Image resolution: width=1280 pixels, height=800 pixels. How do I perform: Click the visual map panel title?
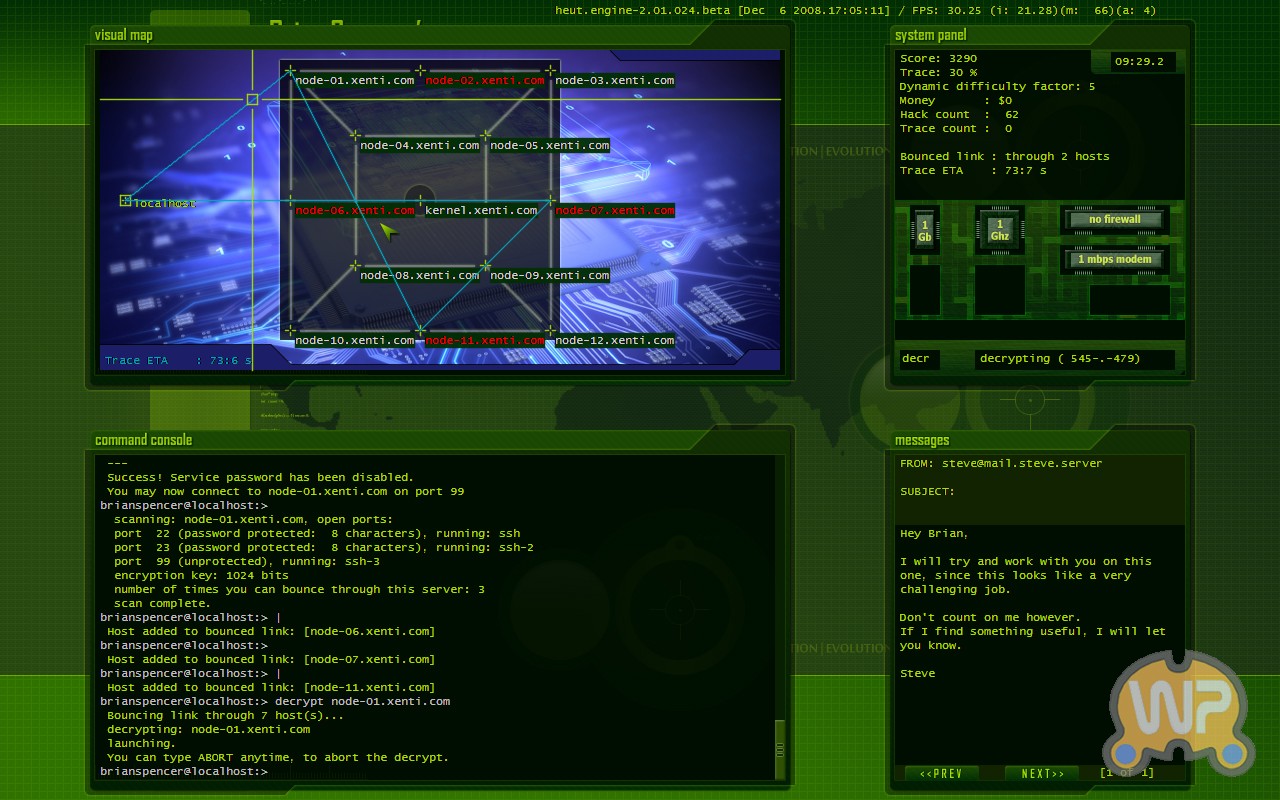[124, 35]
